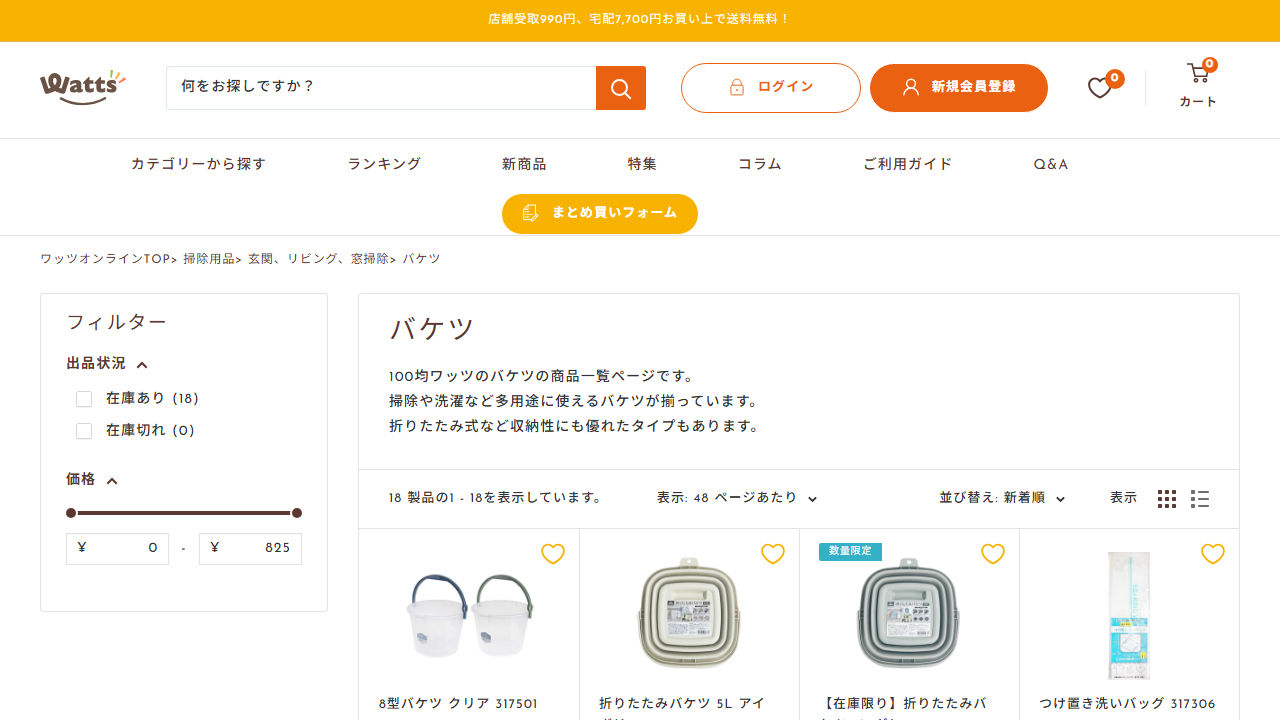Collapse the 価格 filter section
Image resolution: width=1280 pixels, height=720 pixels.
coord(92,480)
